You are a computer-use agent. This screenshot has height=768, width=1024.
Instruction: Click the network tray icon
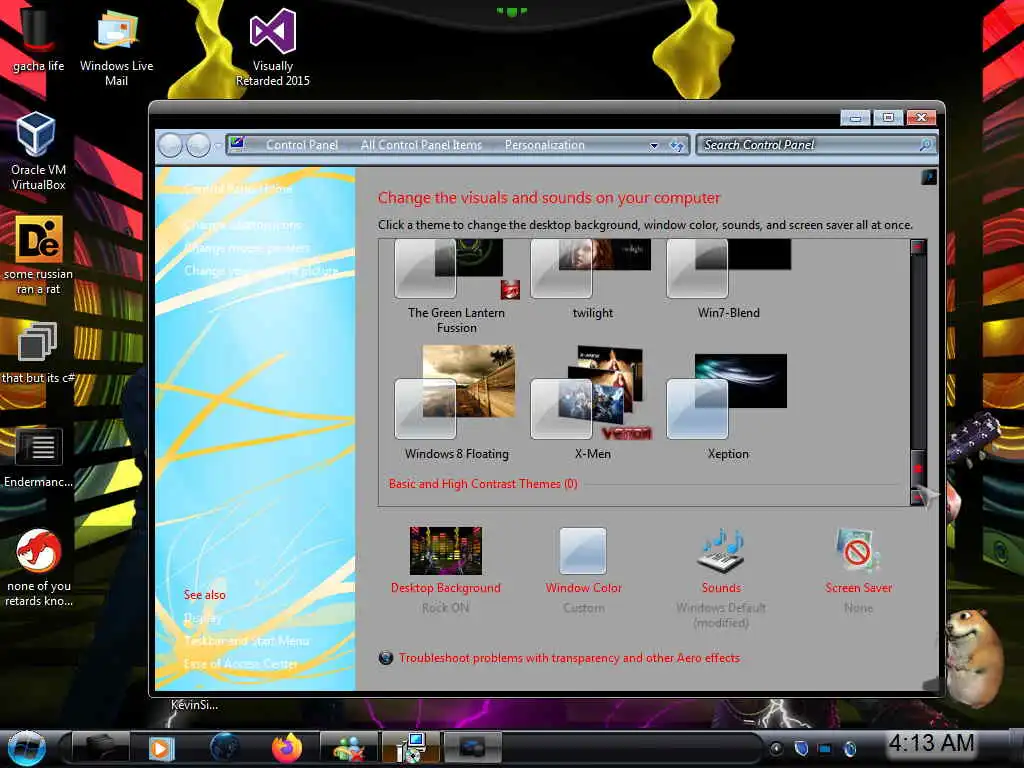coord(825,748)
